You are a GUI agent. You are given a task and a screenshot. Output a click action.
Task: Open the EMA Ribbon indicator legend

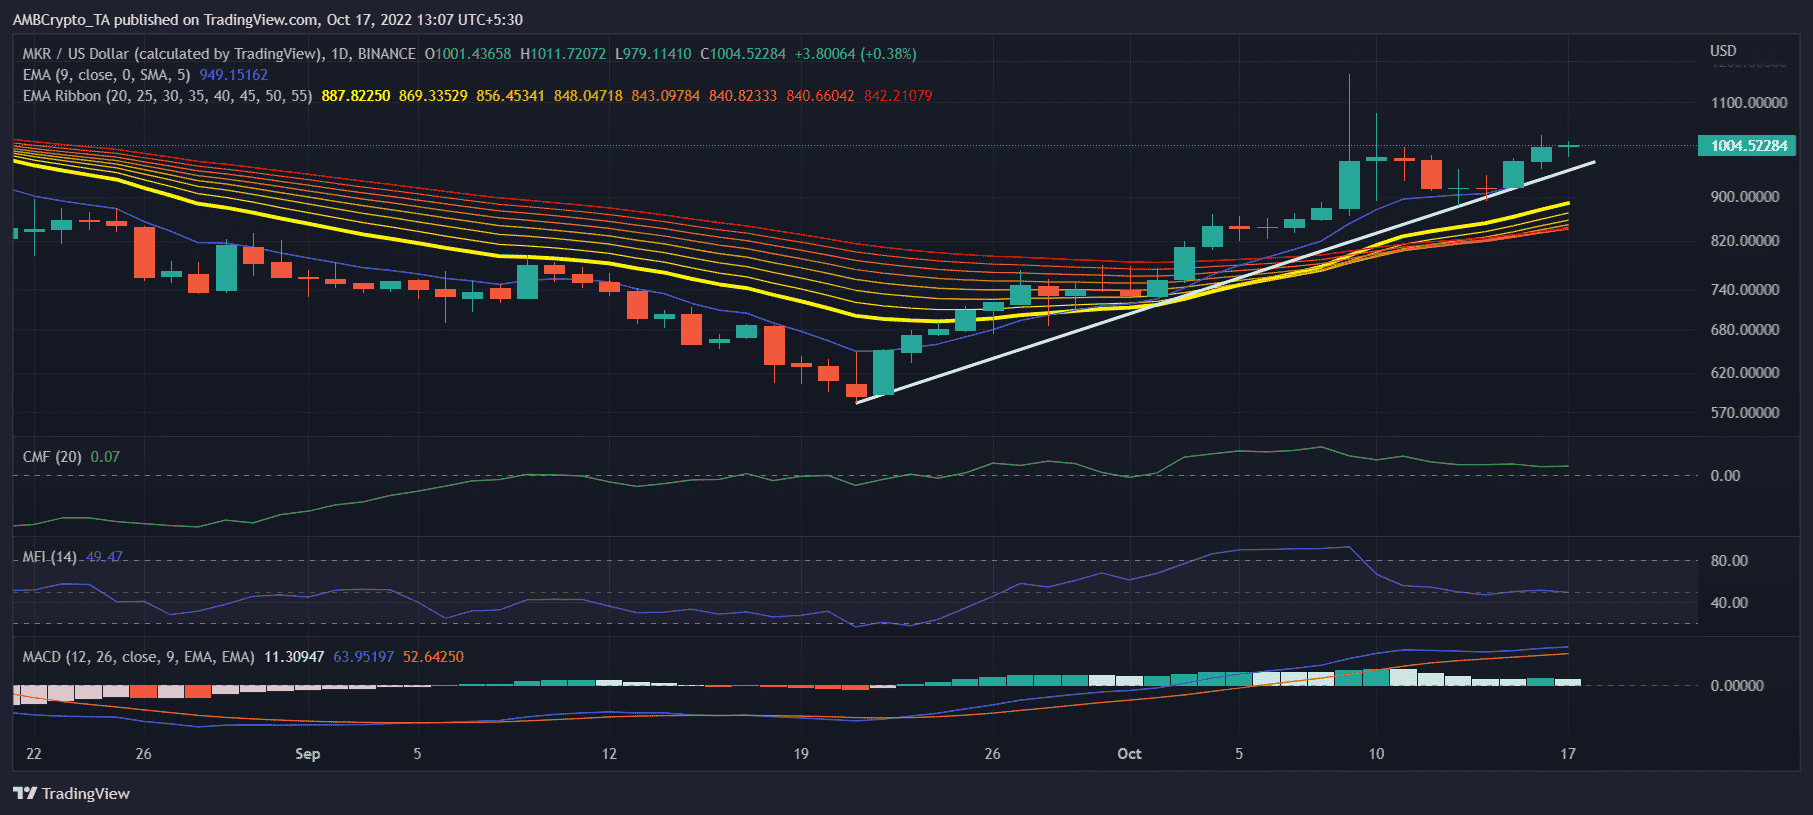tap(167, 96)
